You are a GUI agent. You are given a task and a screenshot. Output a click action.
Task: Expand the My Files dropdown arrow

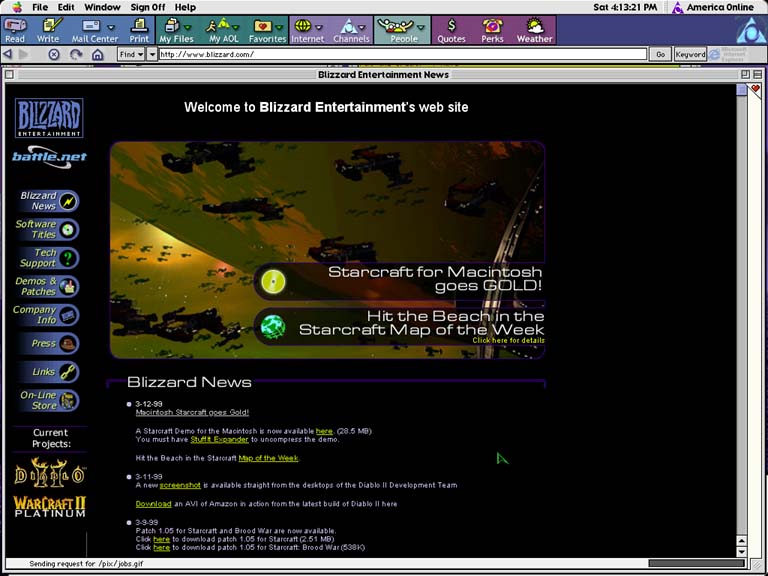187,26
